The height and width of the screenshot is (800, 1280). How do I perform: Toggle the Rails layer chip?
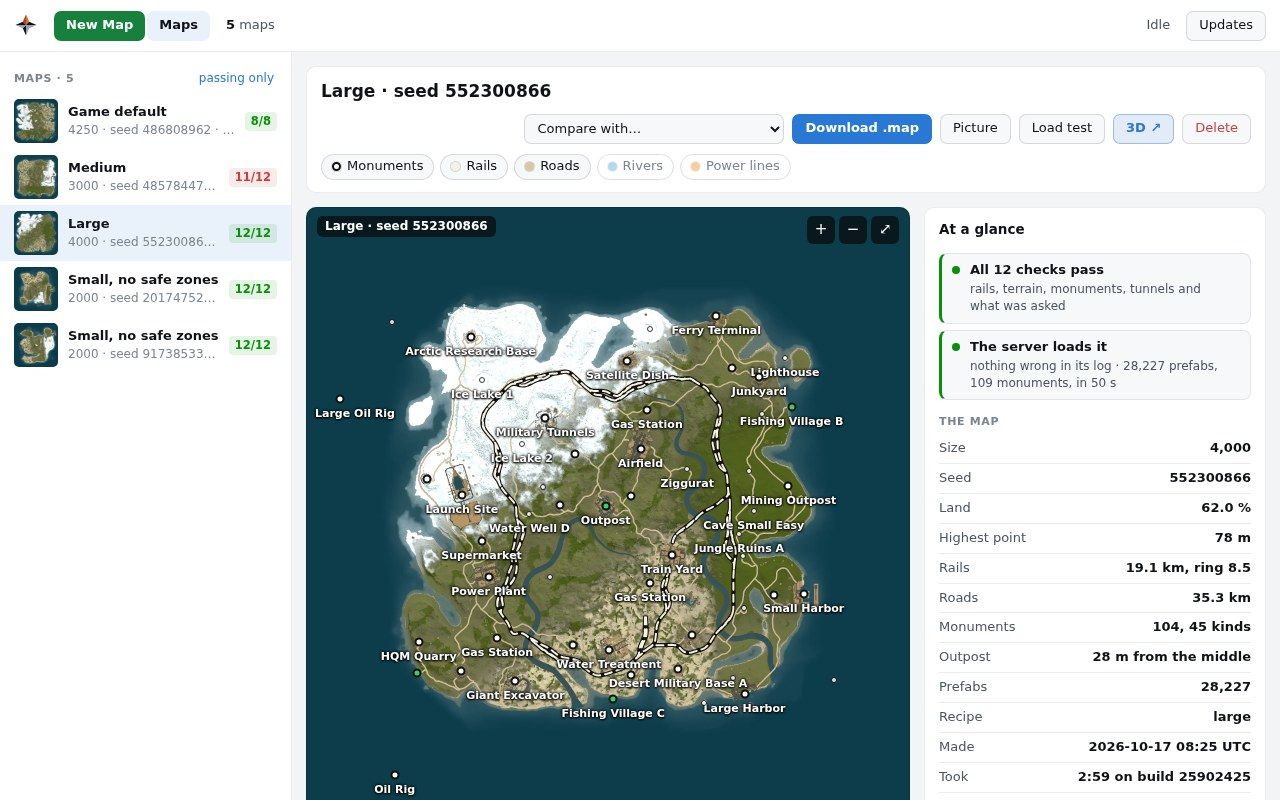(474, 166)
